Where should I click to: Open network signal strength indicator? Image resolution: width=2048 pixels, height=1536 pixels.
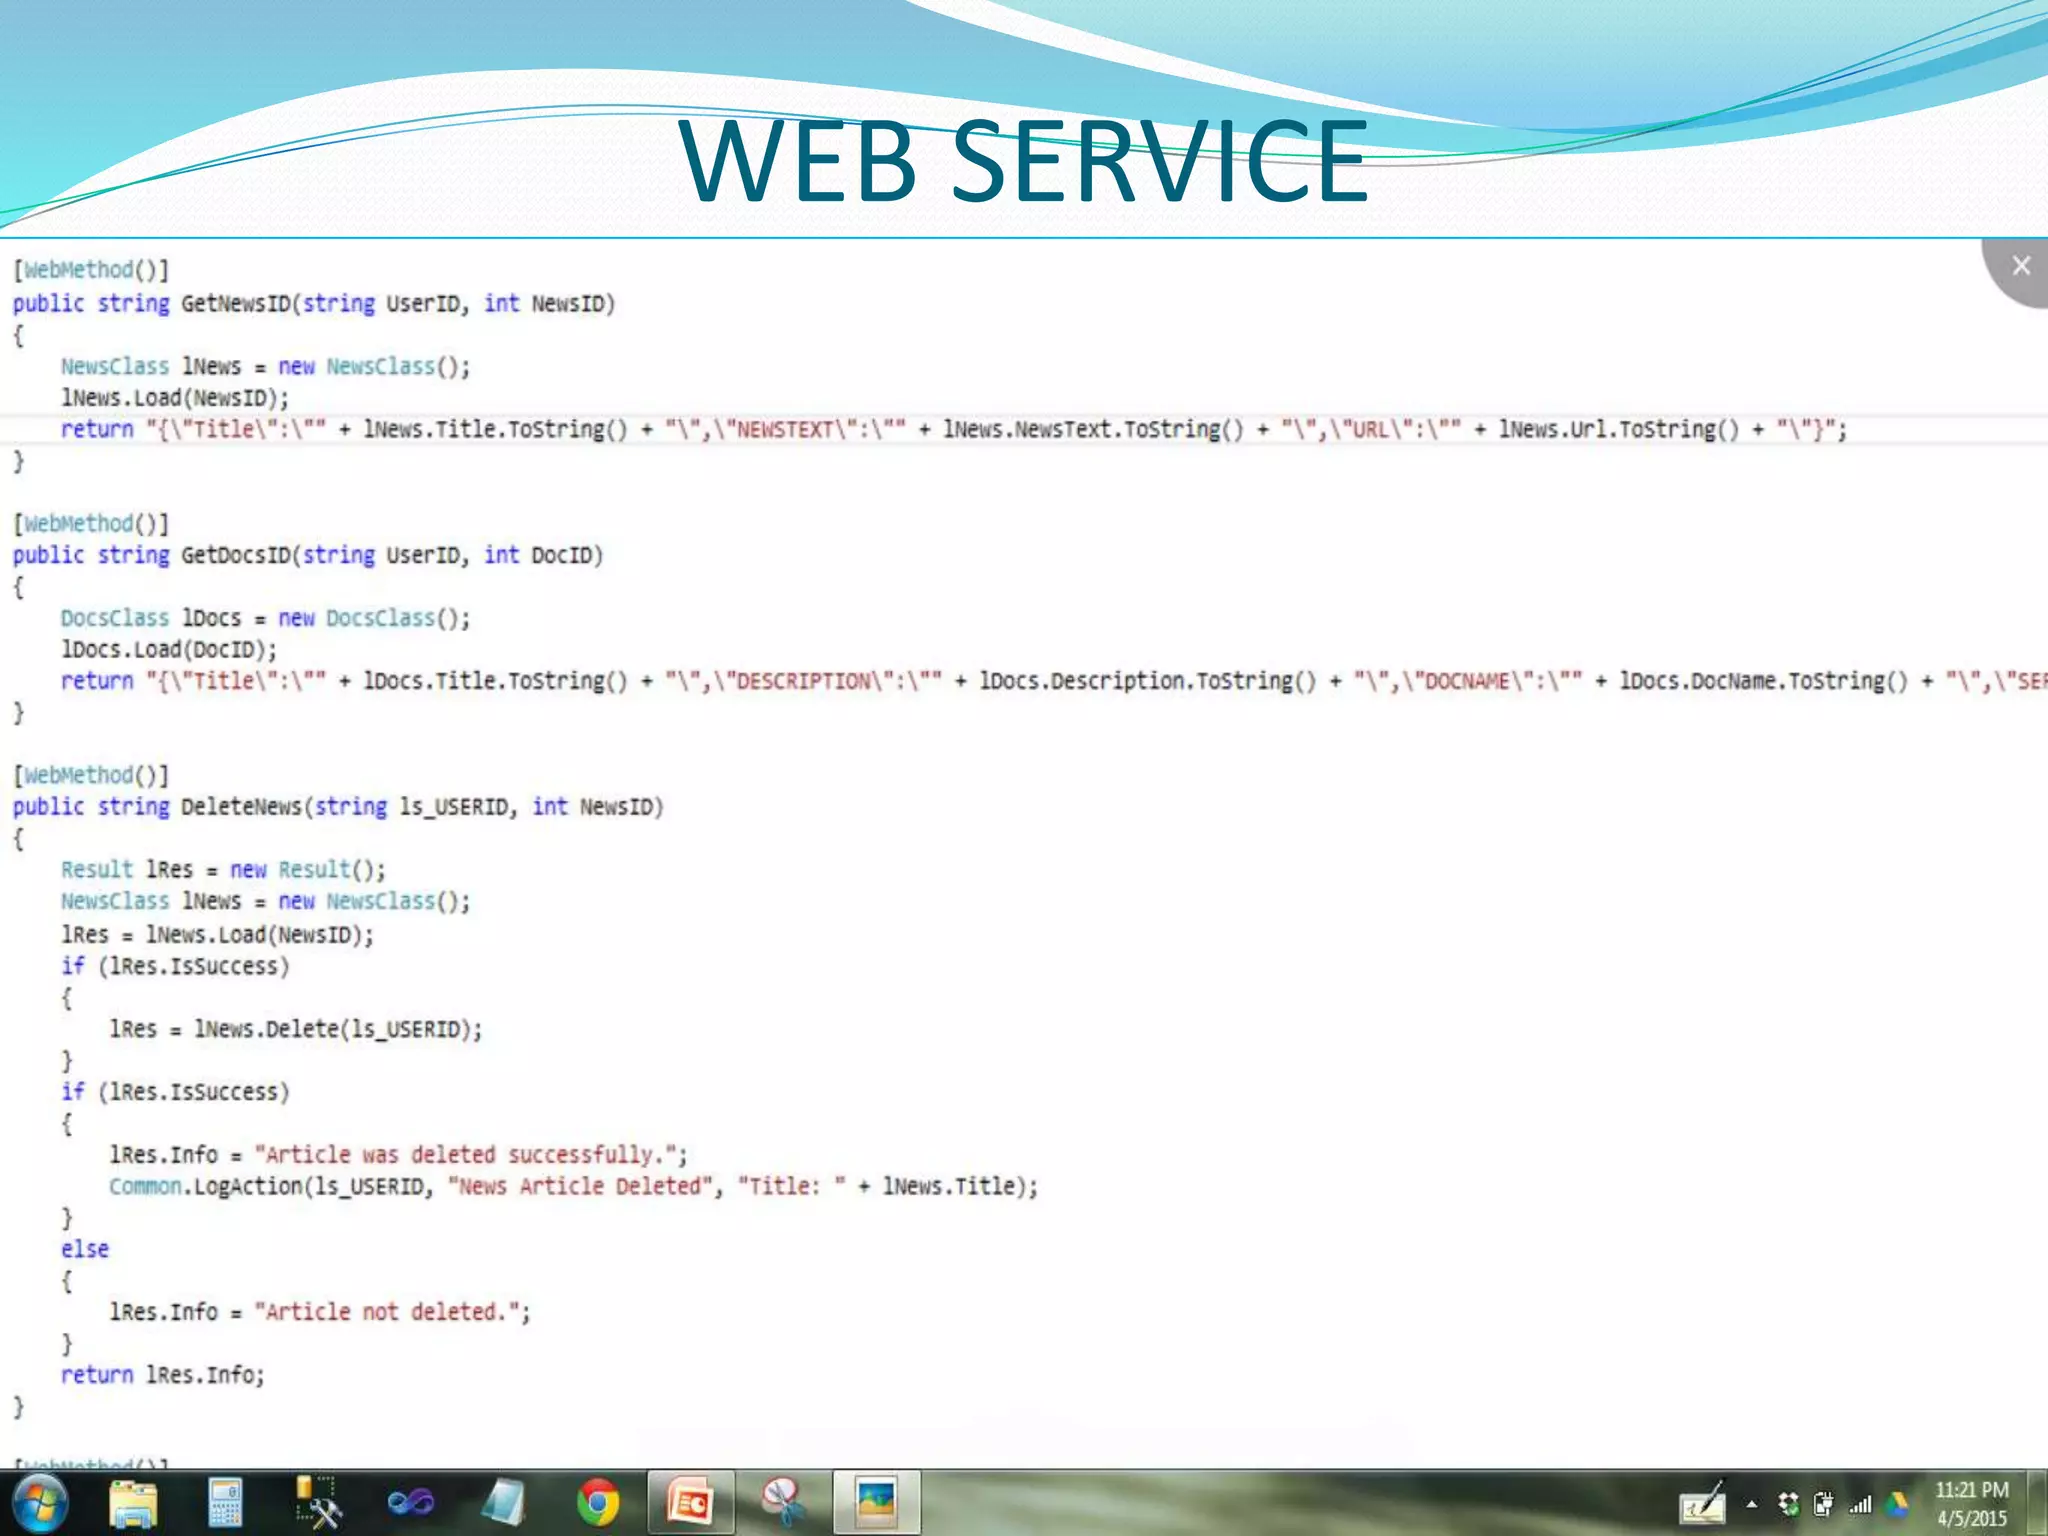1860,1504
